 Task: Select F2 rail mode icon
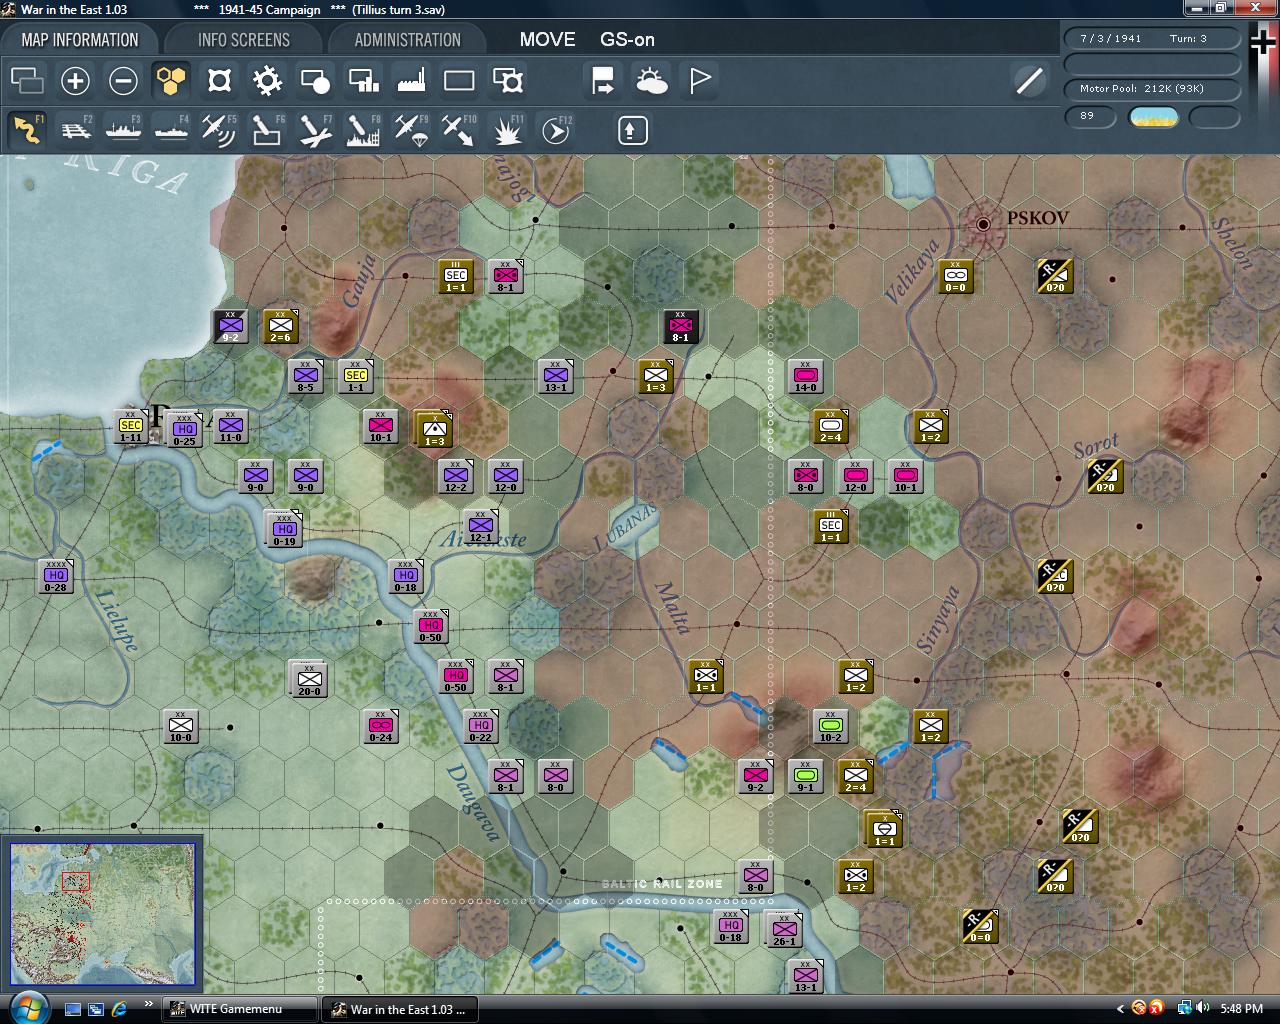(x=75, y=130)
